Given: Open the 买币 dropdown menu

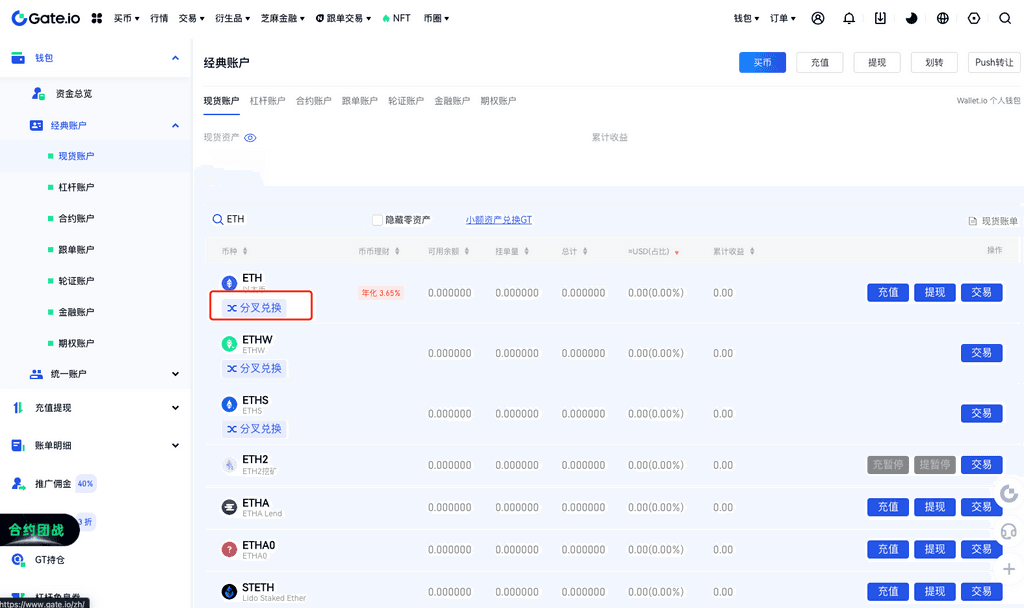Looking at the screenshot, I should [x=127, y=18].
